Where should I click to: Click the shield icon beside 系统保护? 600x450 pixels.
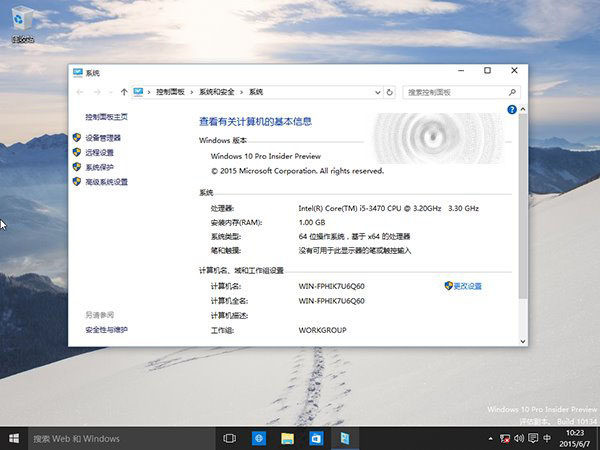[77, 167]
